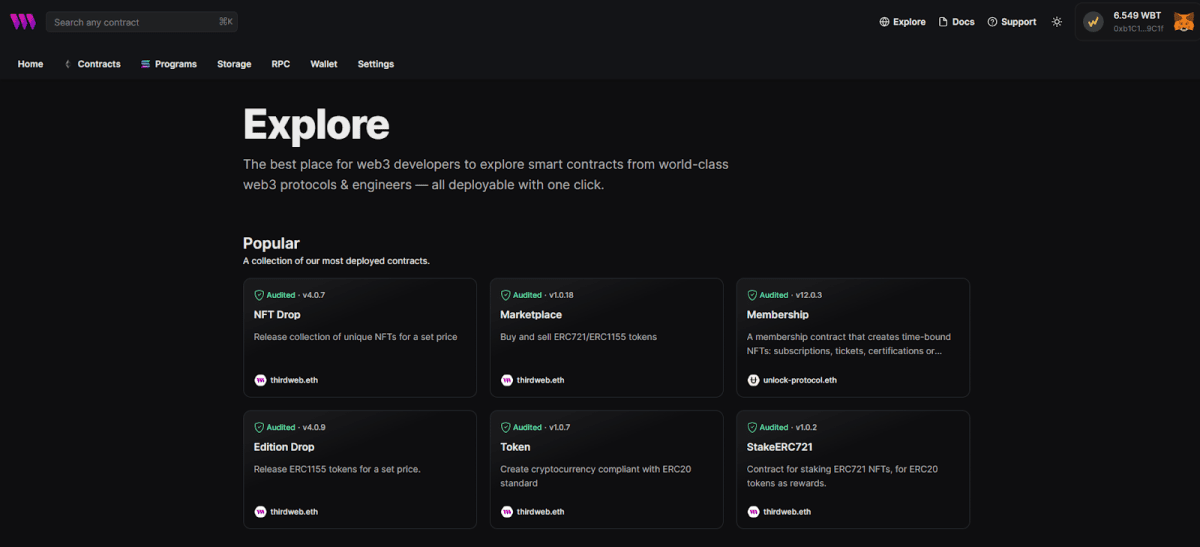The width and height of the screenshot is (1200, 547).
Task: Click the Solana icon beside Programs
Action: [x=145, y=64]
